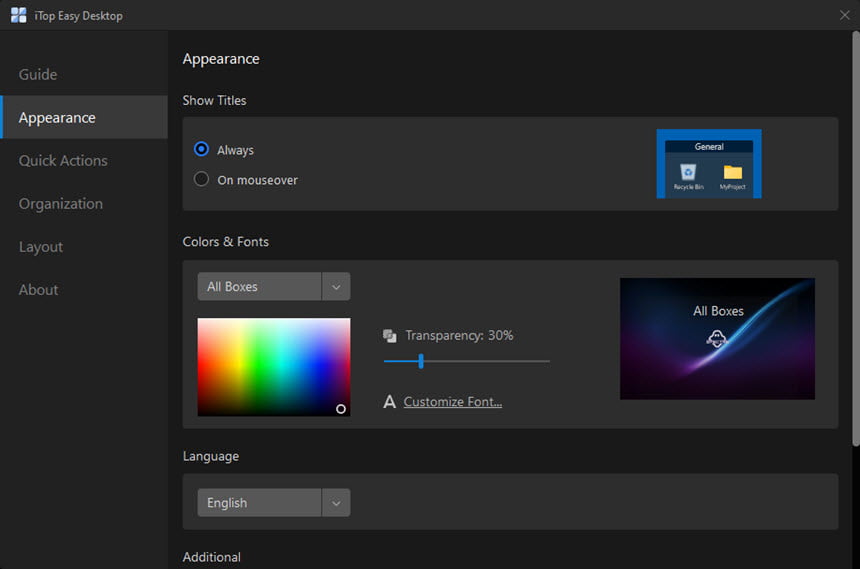Image resolution: width=860 pixels, height=569 pixels.
Task: Open the Guide section
Action: tap(38, 75)
